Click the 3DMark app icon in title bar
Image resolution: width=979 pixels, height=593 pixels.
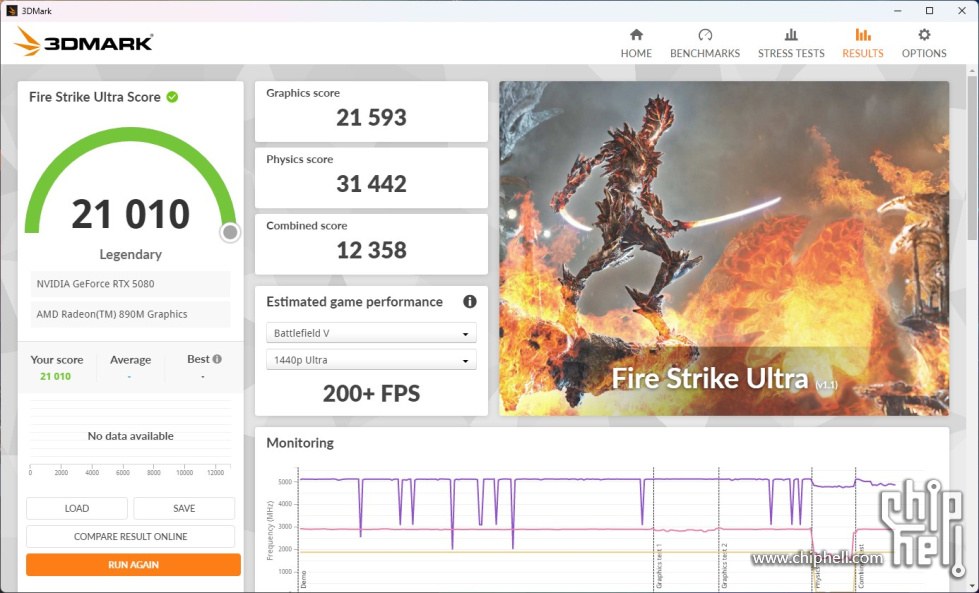(x=12, y=11)
